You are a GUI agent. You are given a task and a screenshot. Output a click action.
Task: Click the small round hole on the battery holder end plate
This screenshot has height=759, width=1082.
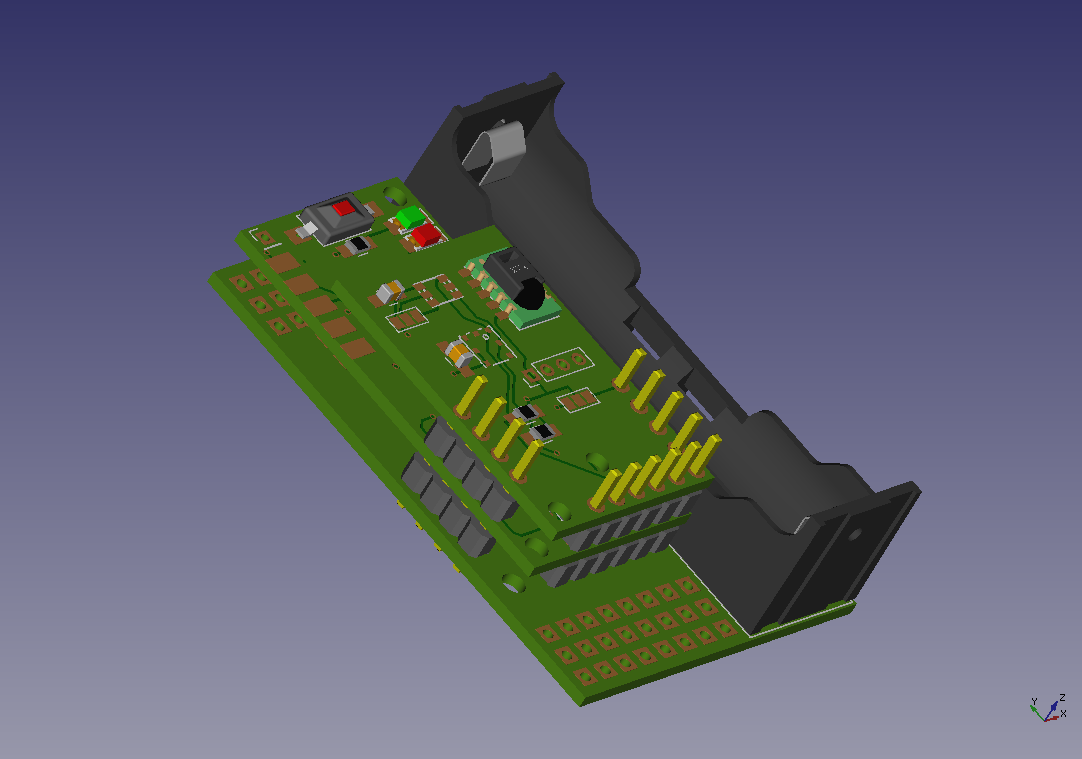(x=854, y=535)
